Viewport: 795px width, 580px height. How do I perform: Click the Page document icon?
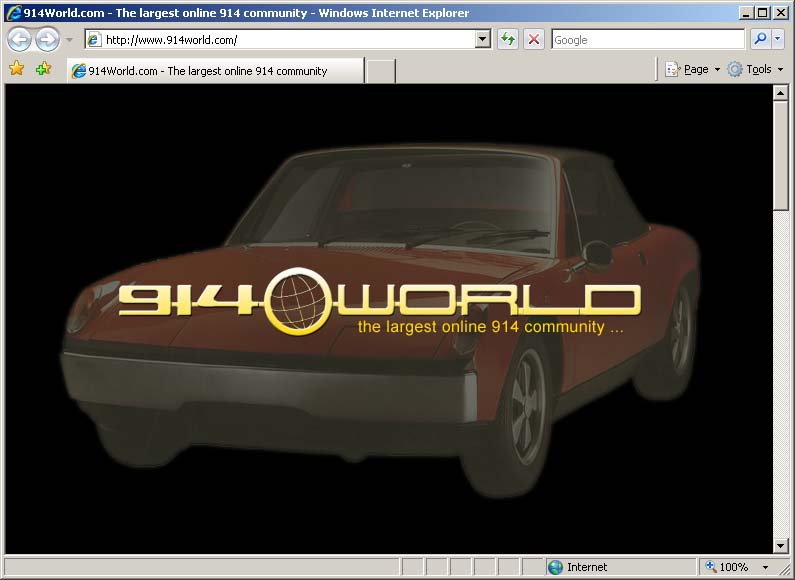click(672, 69)
